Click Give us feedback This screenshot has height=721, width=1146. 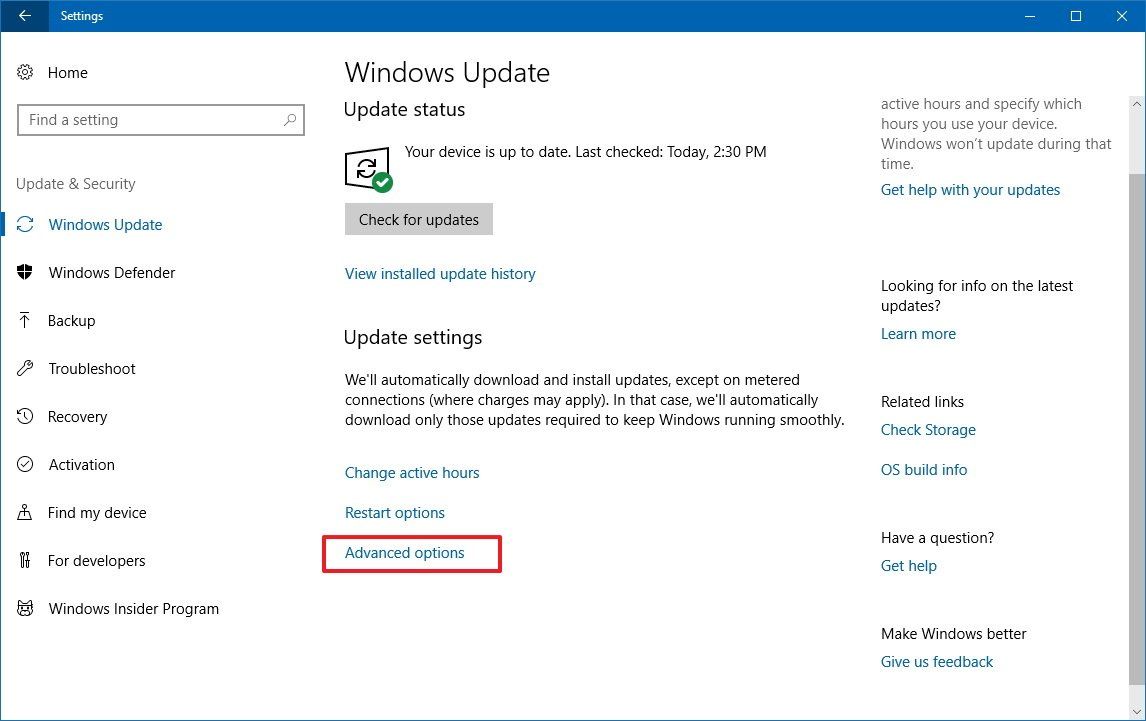(936, 661)
